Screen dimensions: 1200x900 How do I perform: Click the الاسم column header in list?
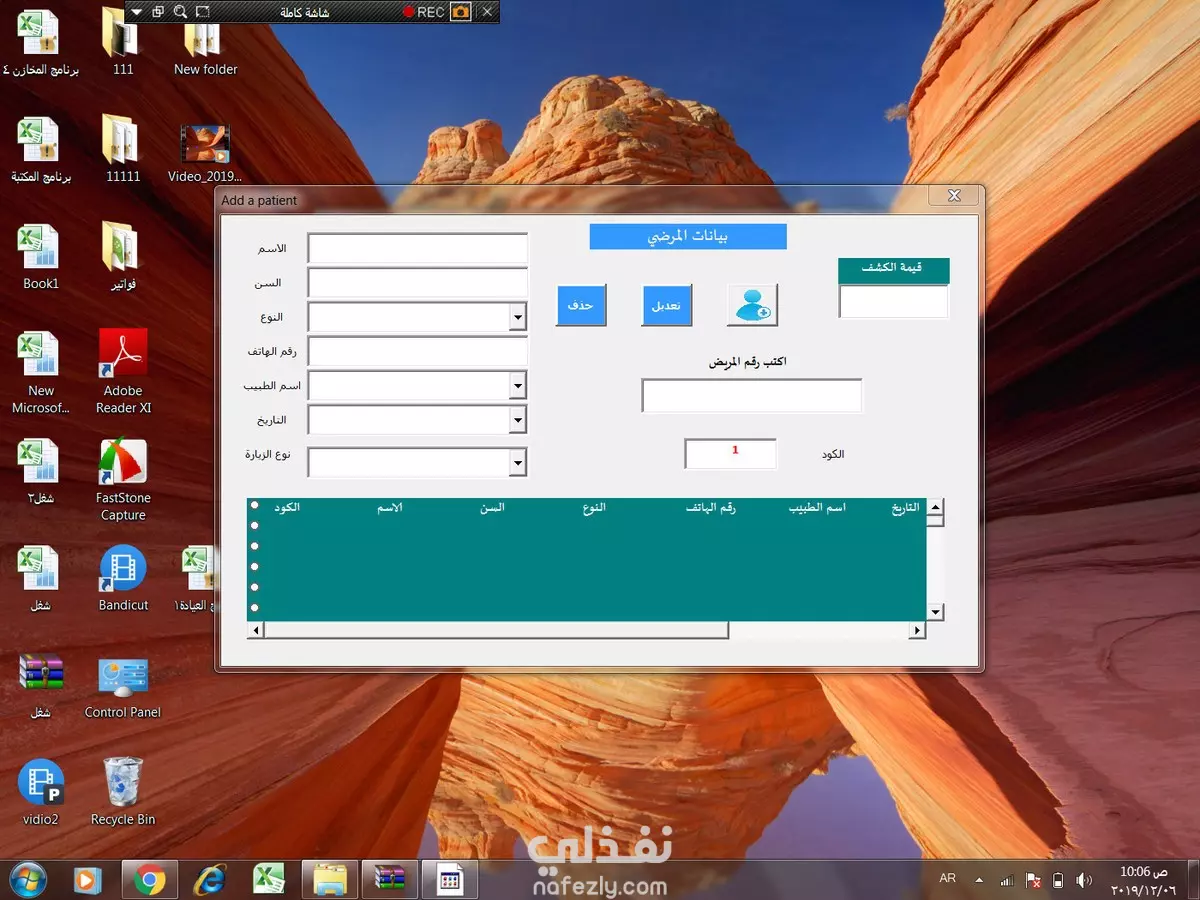(x=390, y=507)
